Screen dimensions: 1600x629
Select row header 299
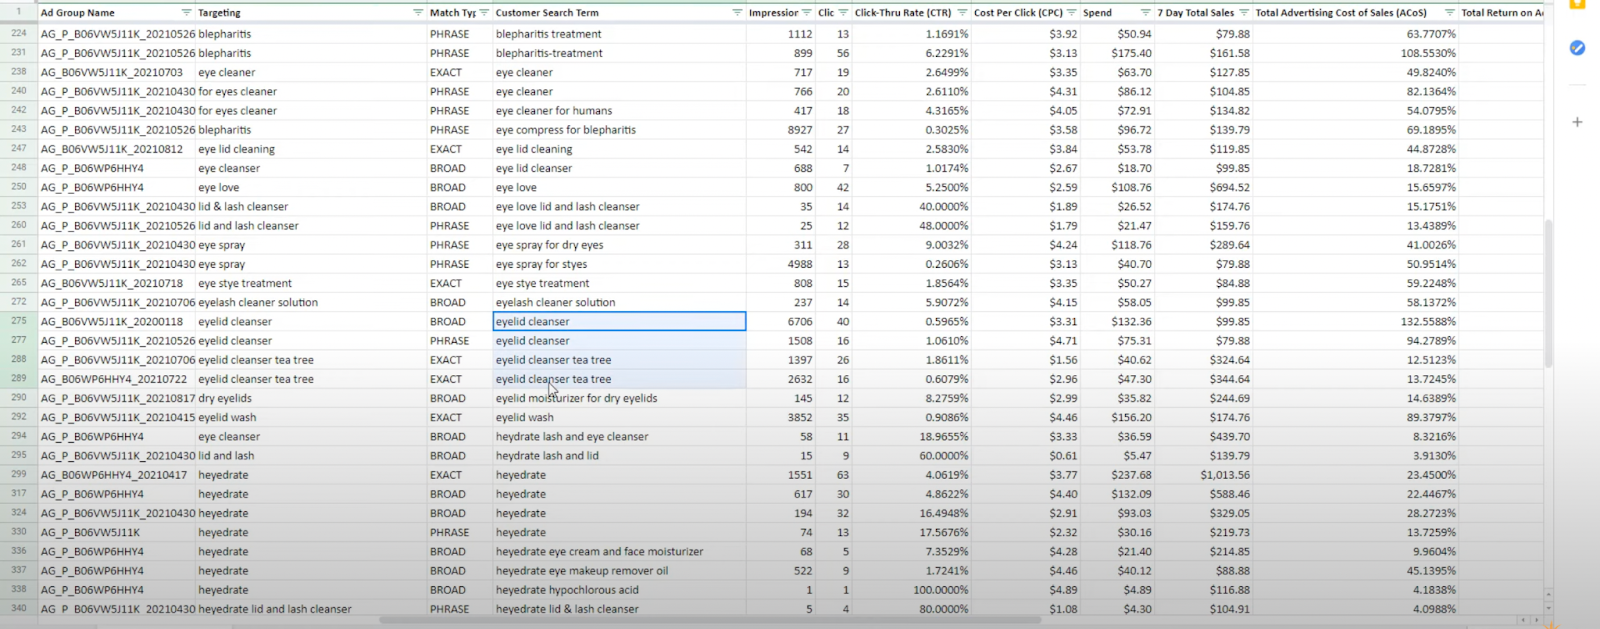[18, 475]
